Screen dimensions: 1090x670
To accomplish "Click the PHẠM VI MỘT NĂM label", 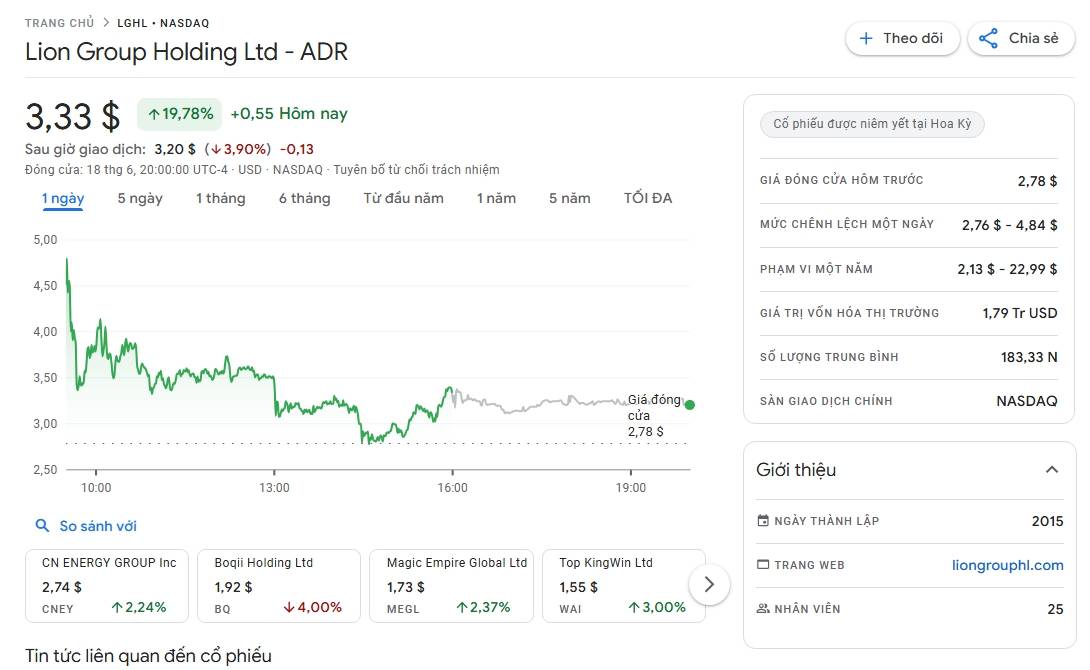I will [816, 270].
